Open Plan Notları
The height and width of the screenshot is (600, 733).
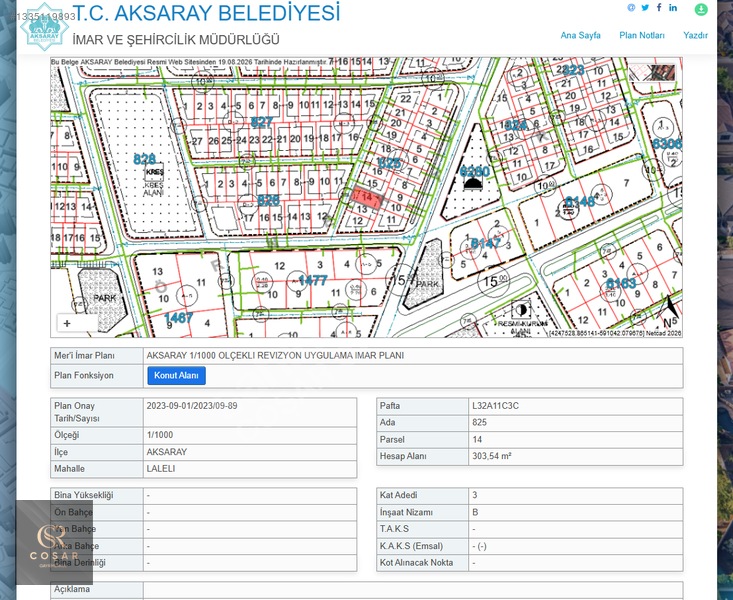click(641, 35)
